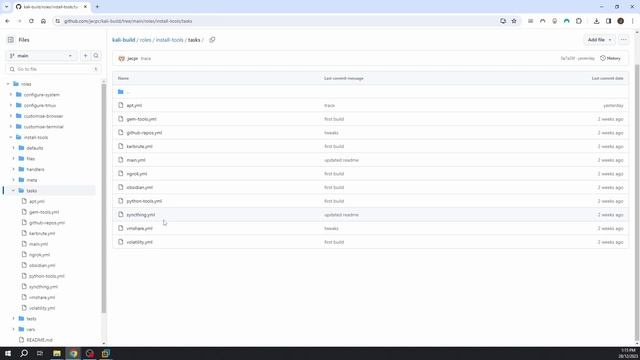Open obsidian.yml in the file list

pos(140,187)
